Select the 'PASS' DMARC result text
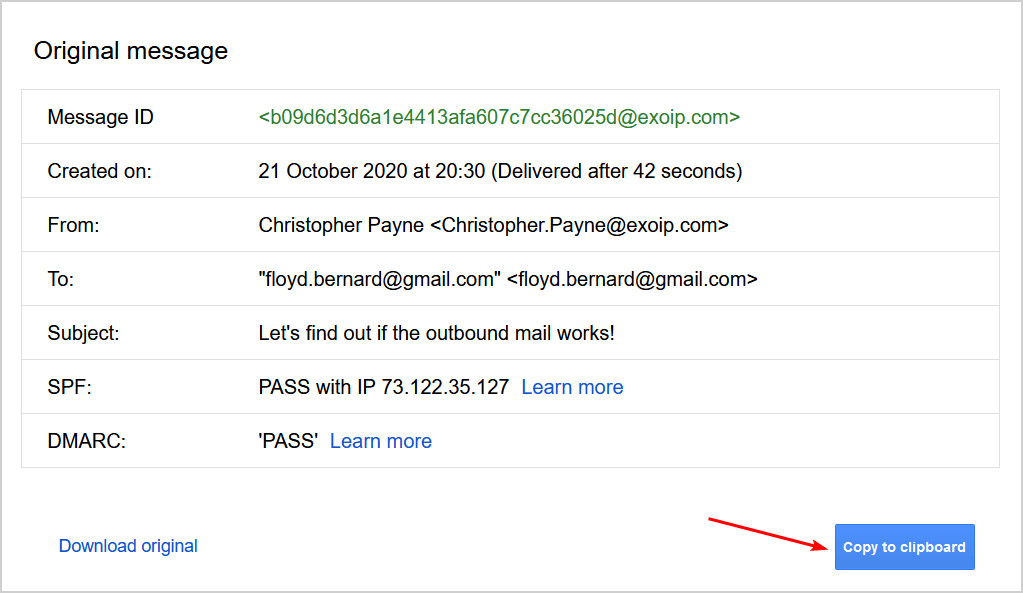1023x593 pixels. 288,441
